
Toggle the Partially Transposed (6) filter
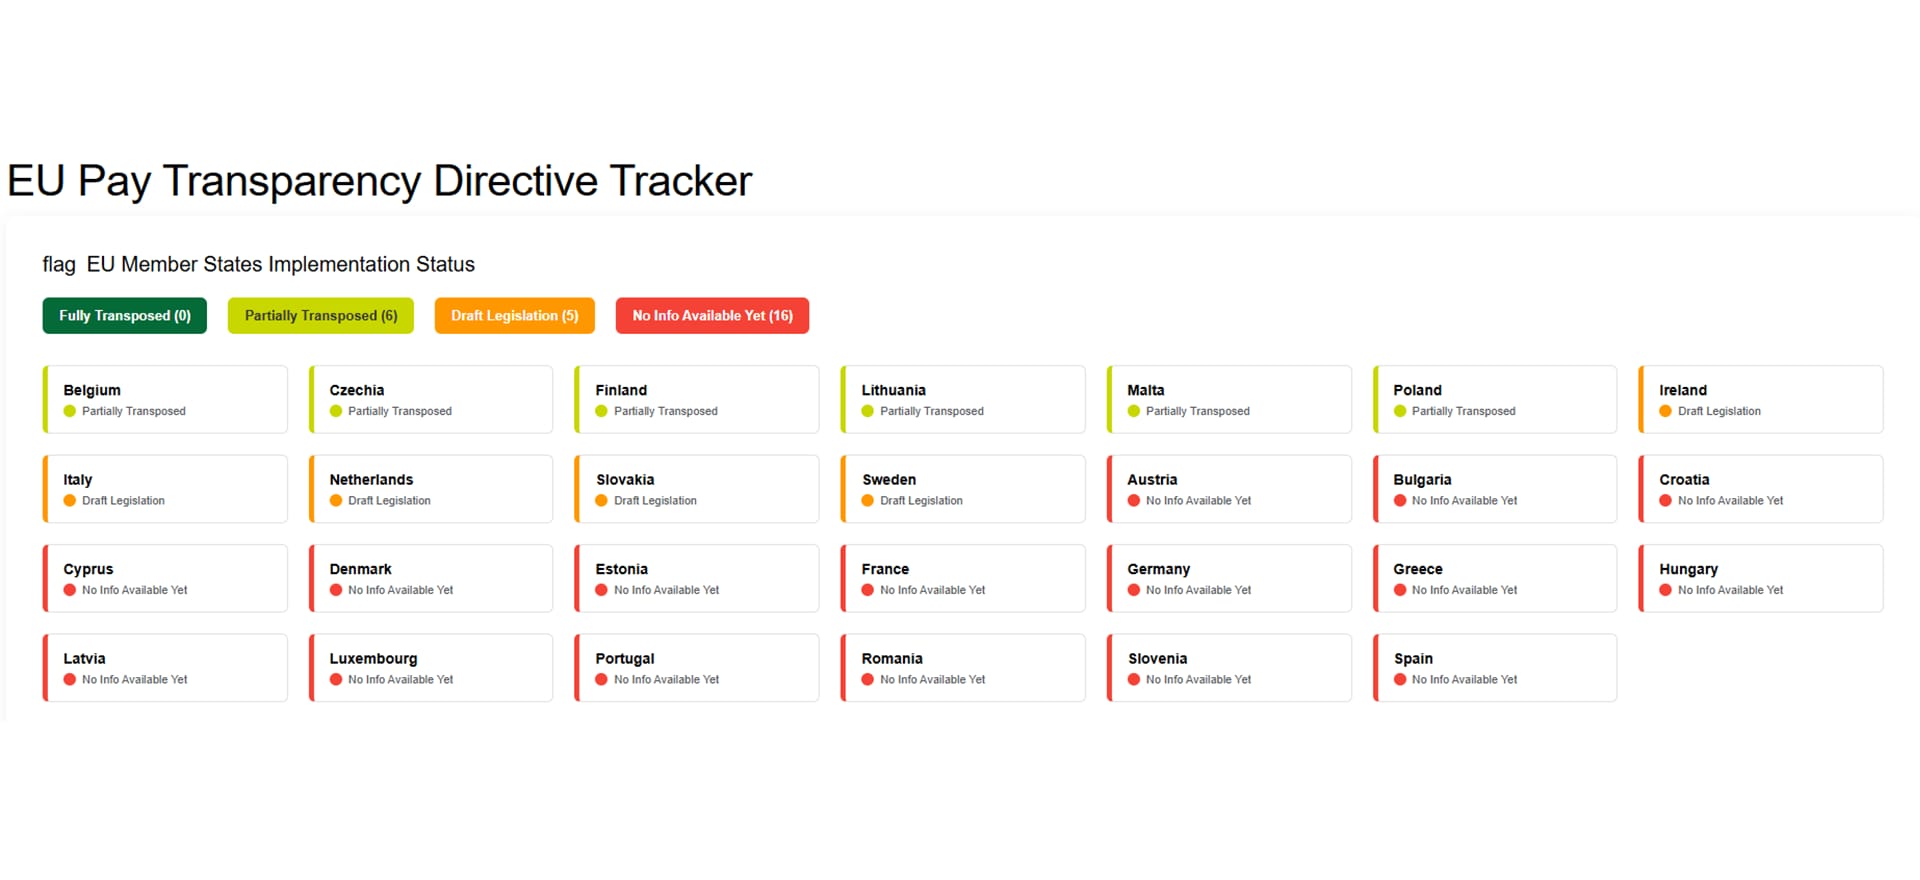tap(320, 316)
